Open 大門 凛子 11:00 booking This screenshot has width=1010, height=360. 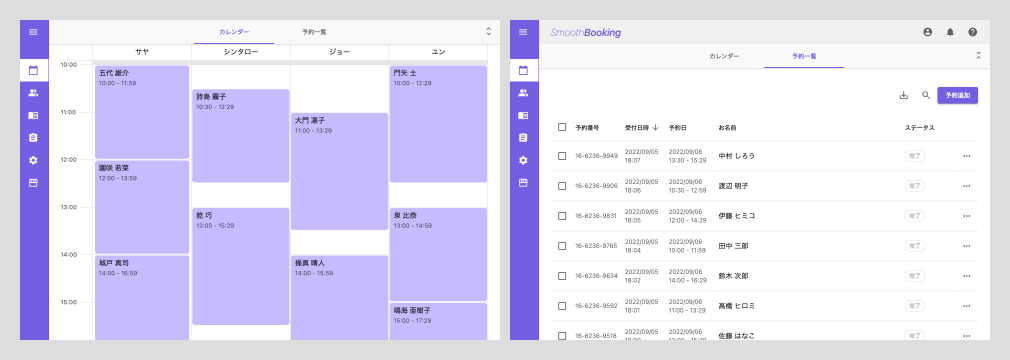tap(339, 171)
